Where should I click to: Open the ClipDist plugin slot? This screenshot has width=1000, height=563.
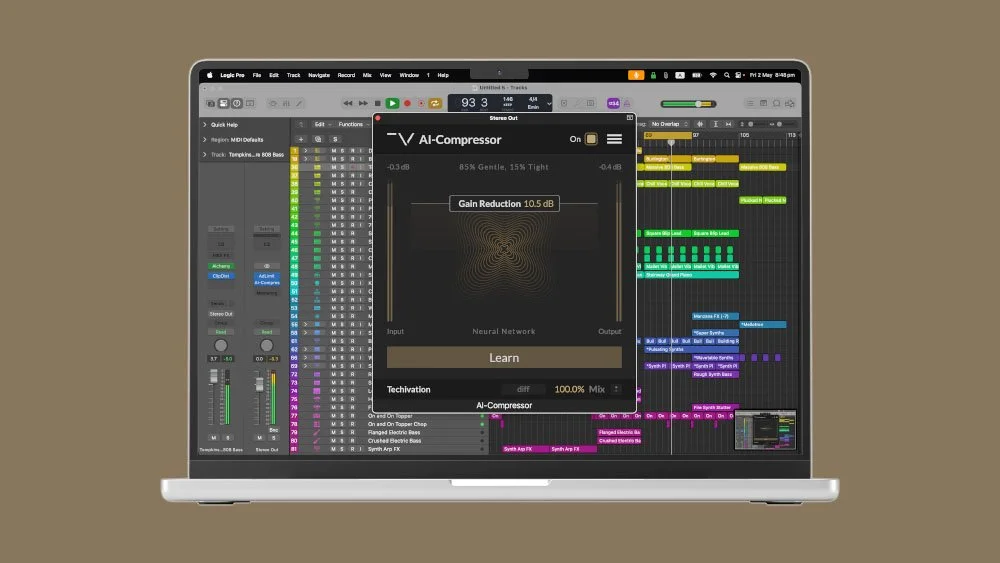(221, 276)
